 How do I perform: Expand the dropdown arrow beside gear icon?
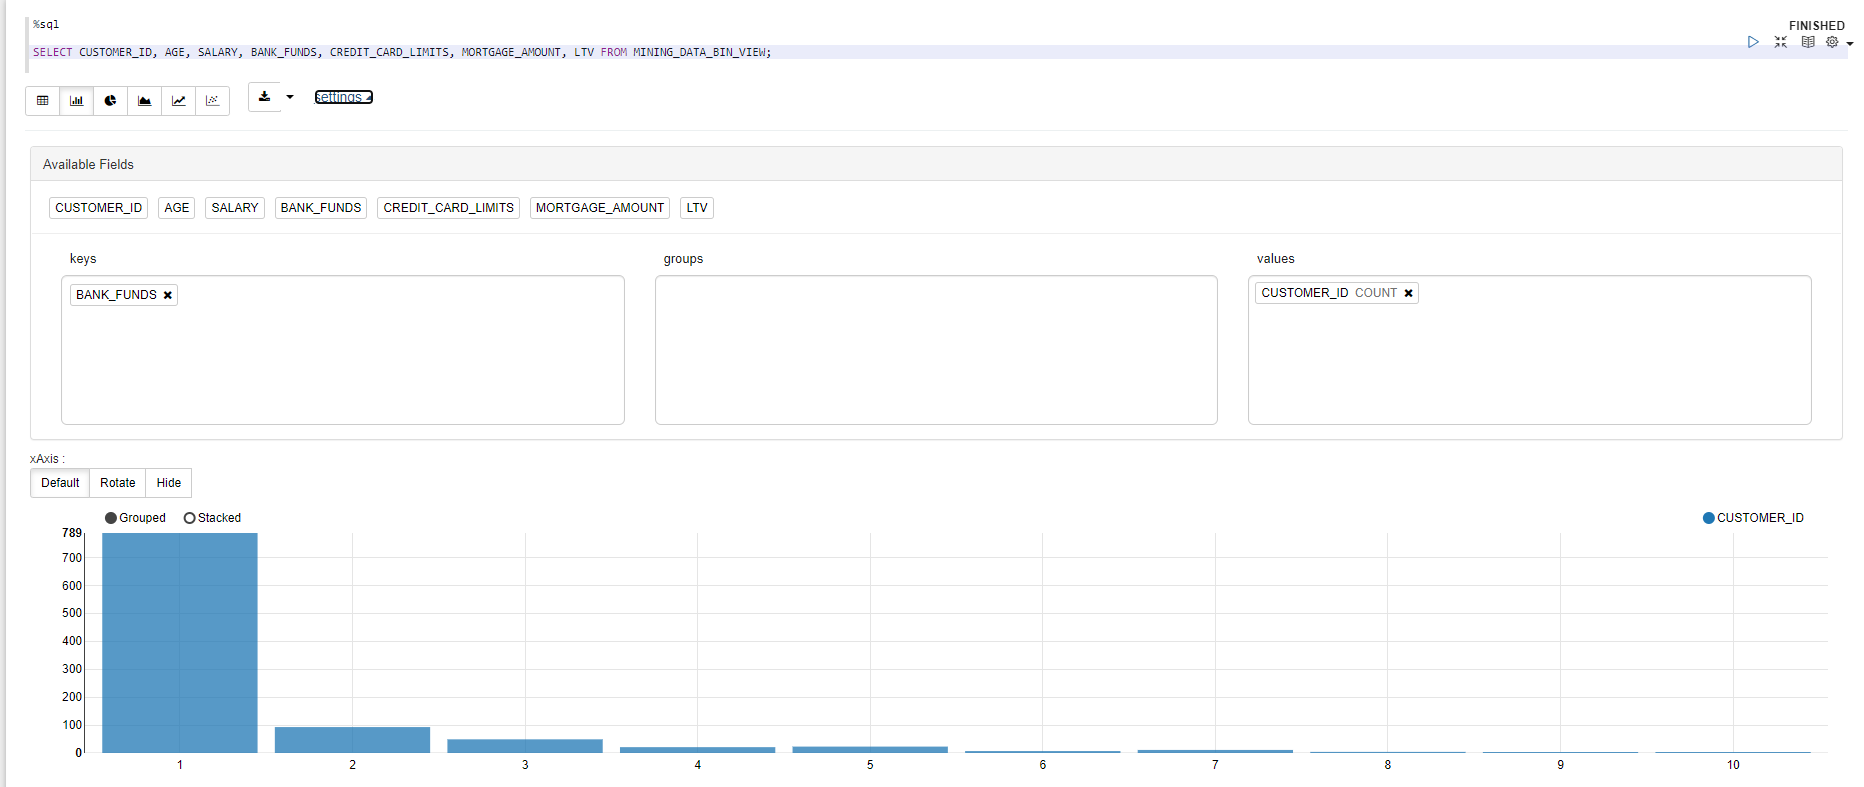pos(1850,44)
